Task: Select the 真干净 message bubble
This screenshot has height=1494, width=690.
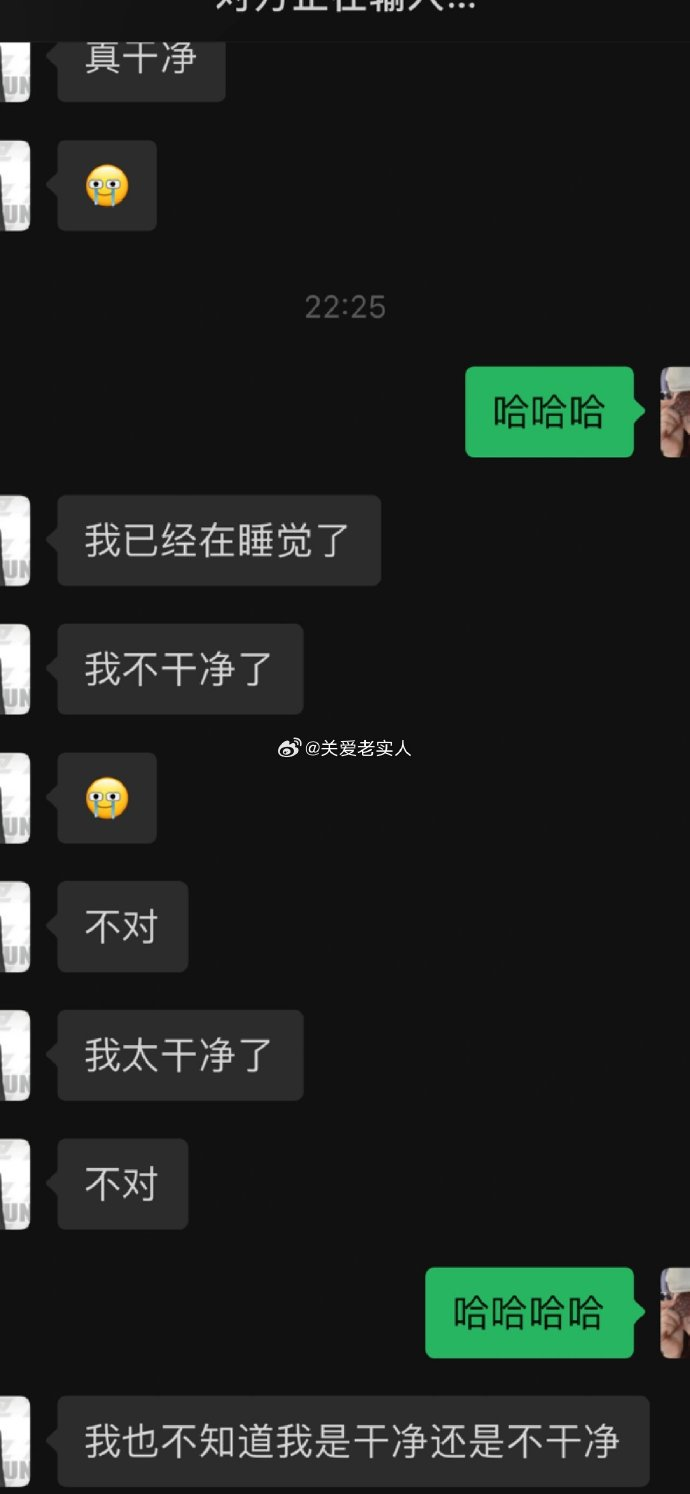Action: [x=141, y=71]
